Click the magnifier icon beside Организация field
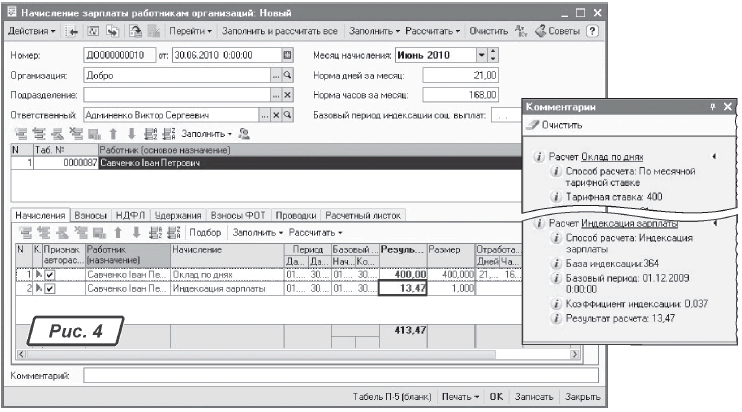The width and height of the screenshot is (742, 412). (287, 75)
